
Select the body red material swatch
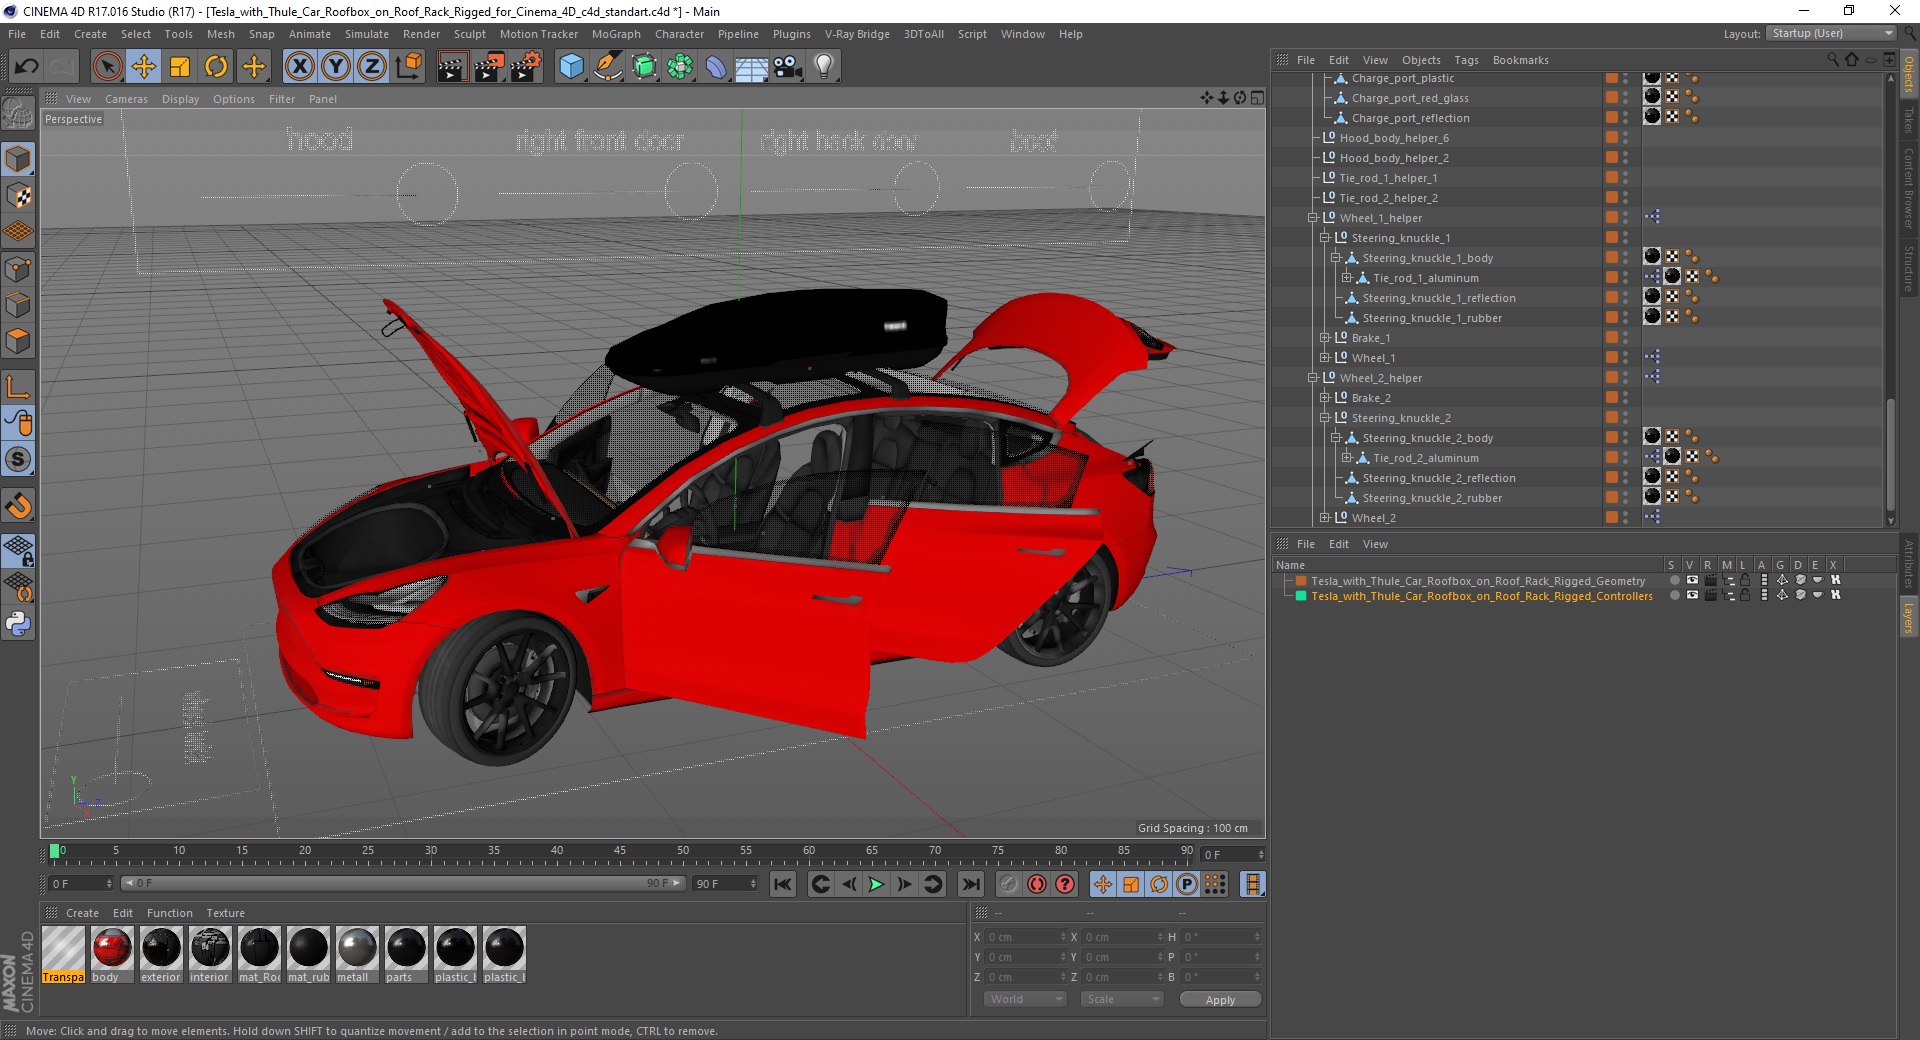coord(111,955)
